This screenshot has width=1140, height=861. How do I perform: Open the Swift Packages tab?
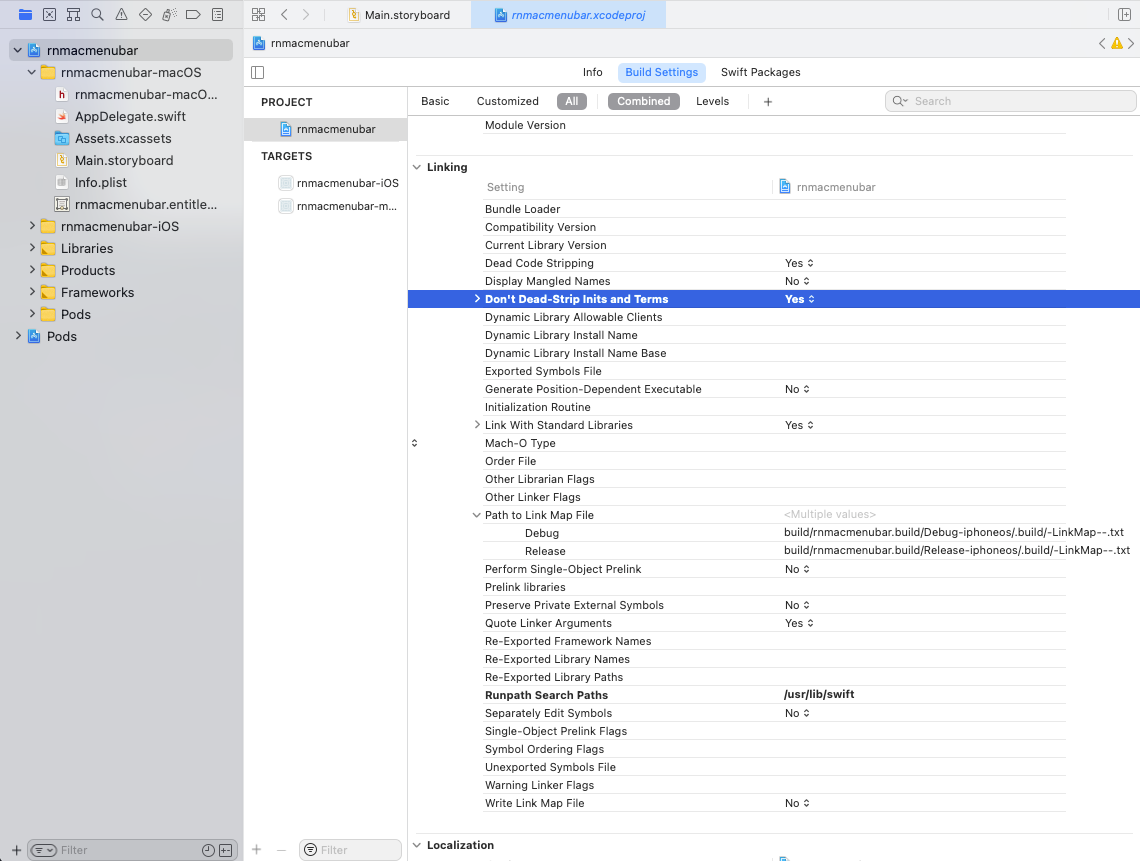(760, 72)
